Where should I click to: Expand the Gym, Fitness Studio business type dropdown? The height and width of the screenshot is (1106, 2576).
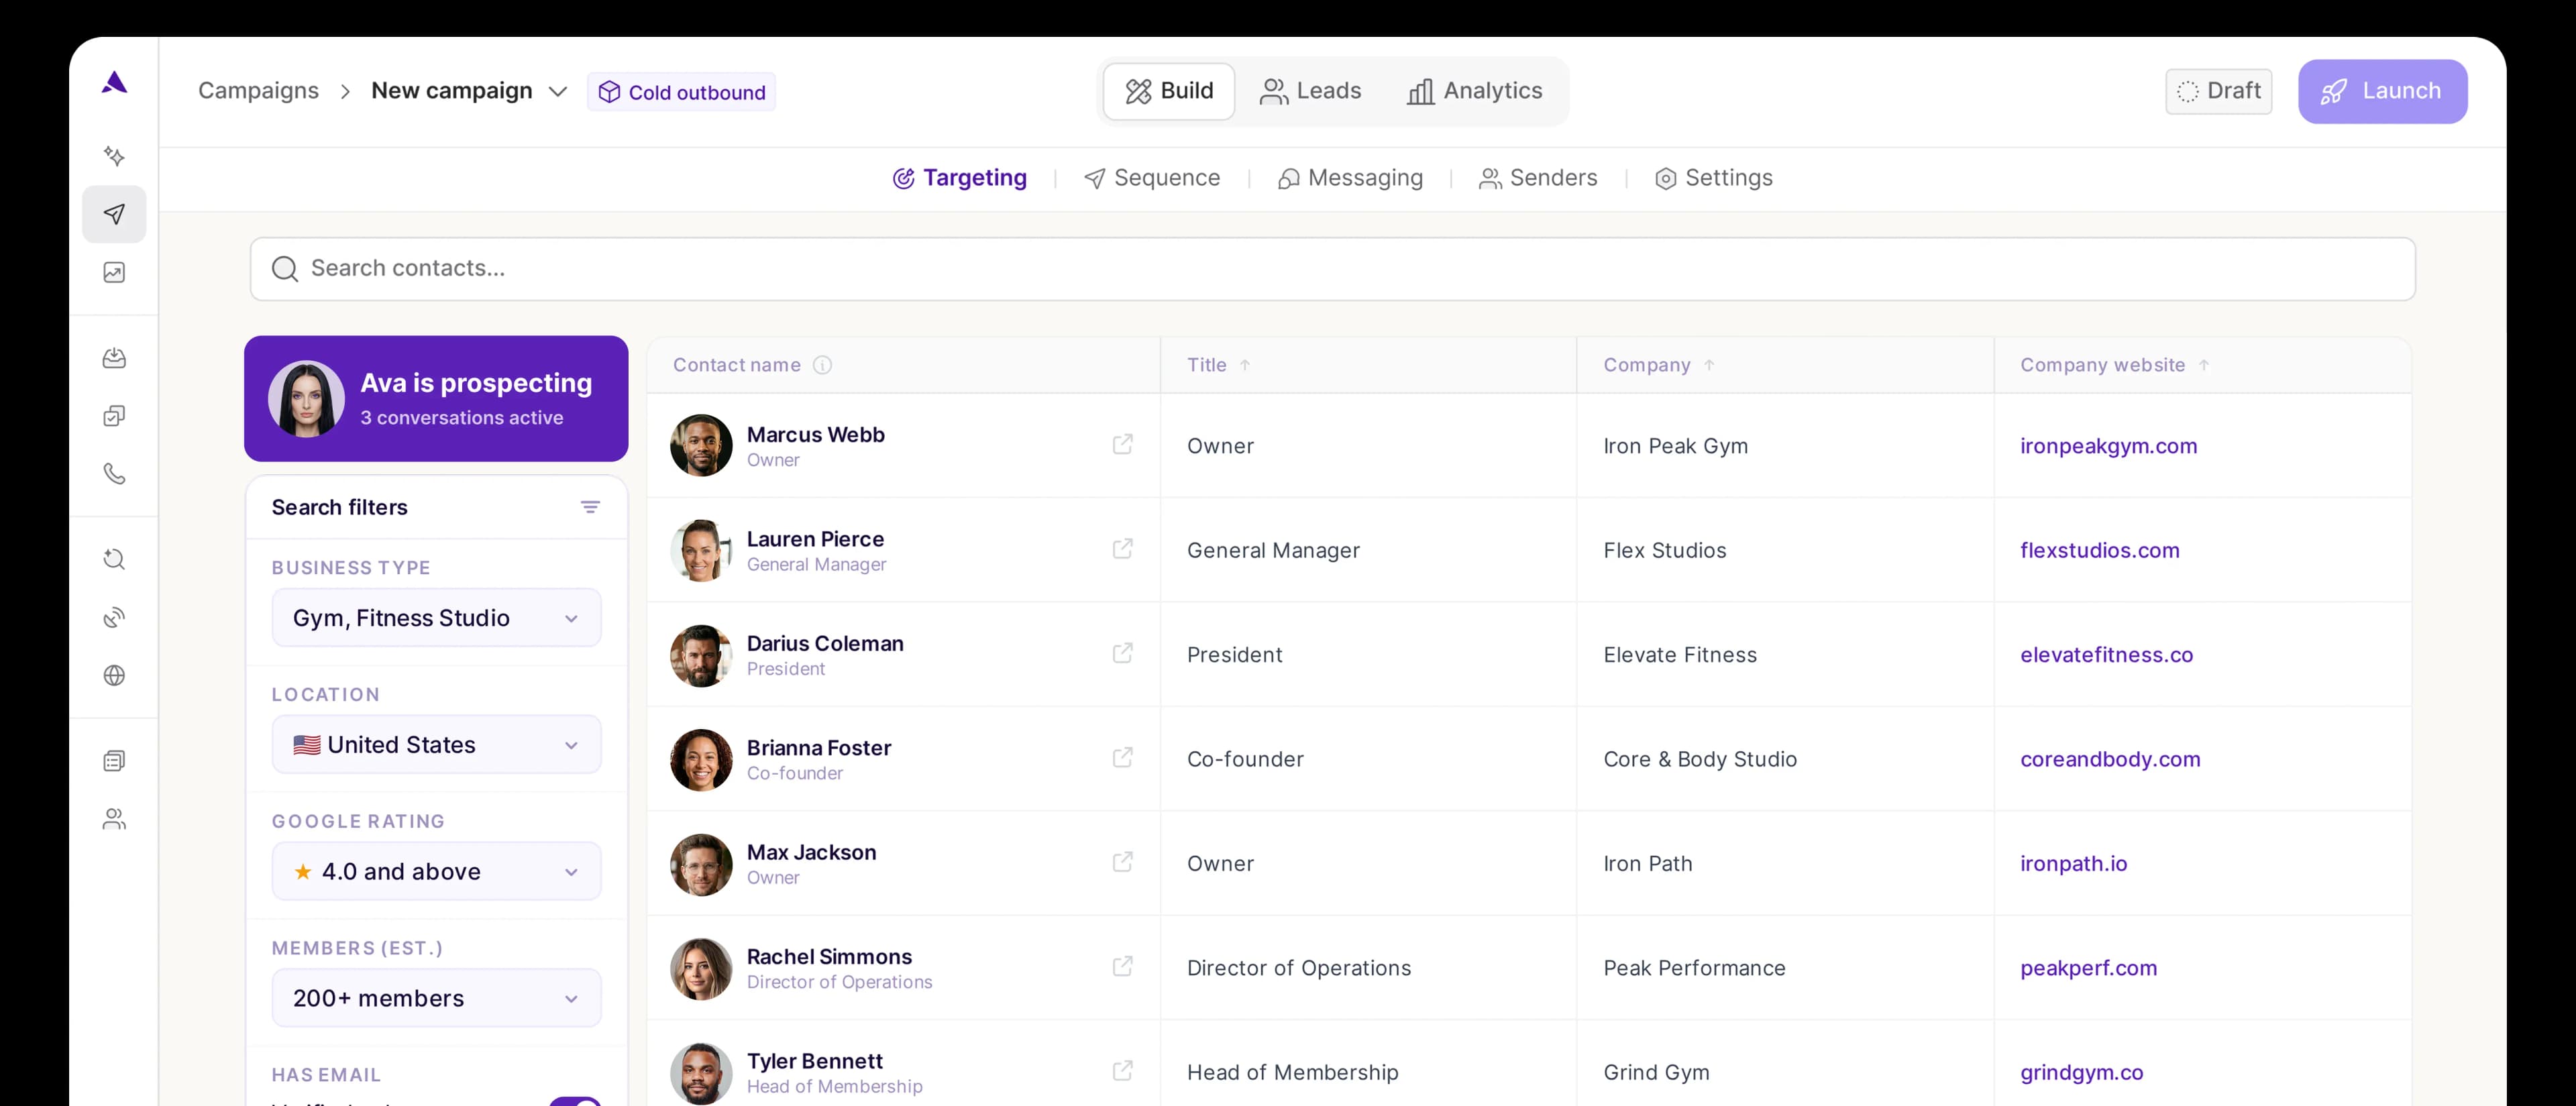(x=436, y=618)
